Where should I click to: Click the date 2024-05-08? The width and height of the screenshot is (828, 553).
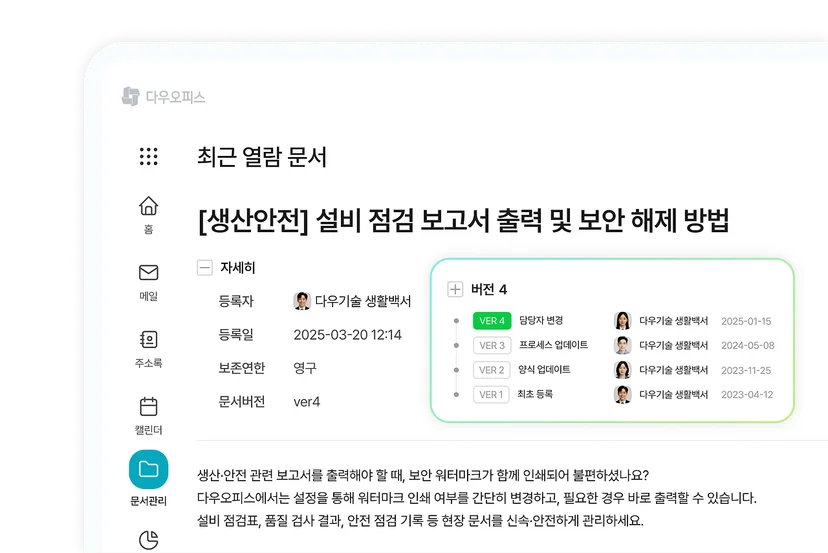748,345
